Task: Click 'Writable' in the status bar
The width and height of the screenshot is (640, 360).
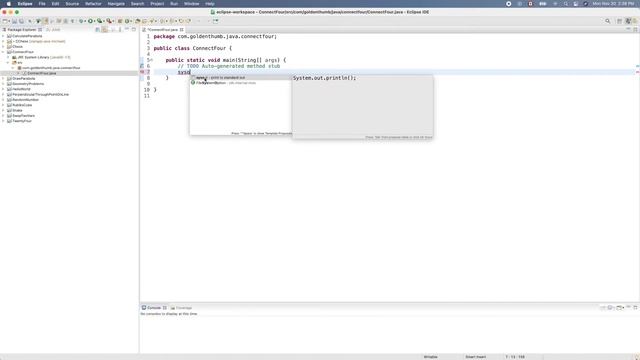Action: pos(430,357)
